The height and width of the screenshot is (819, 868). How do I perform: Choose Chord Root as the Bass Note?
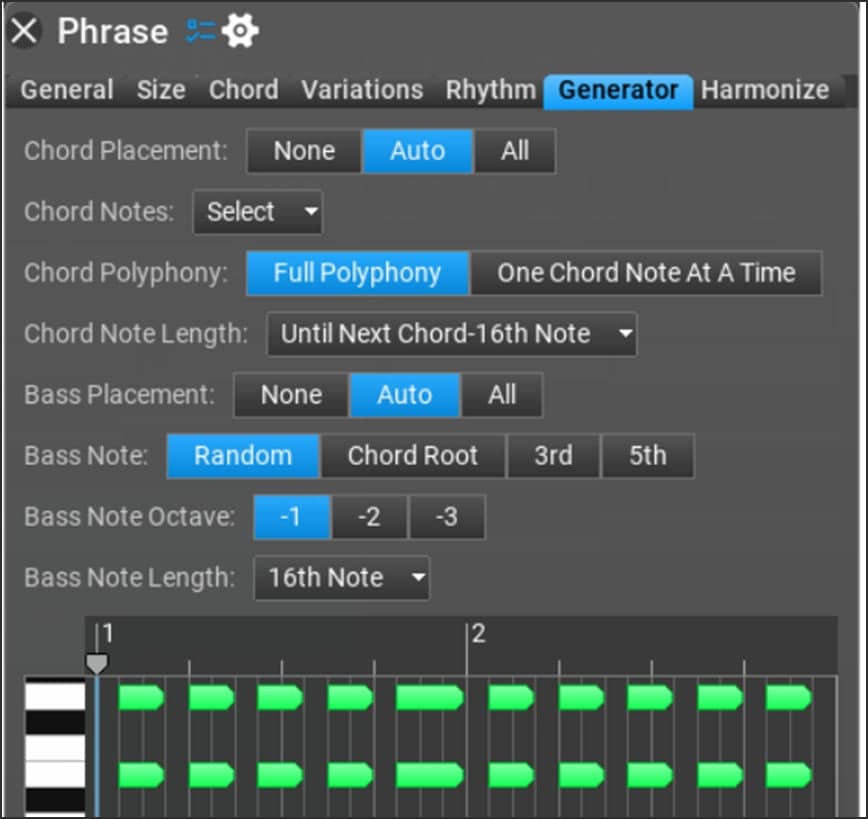413,456
